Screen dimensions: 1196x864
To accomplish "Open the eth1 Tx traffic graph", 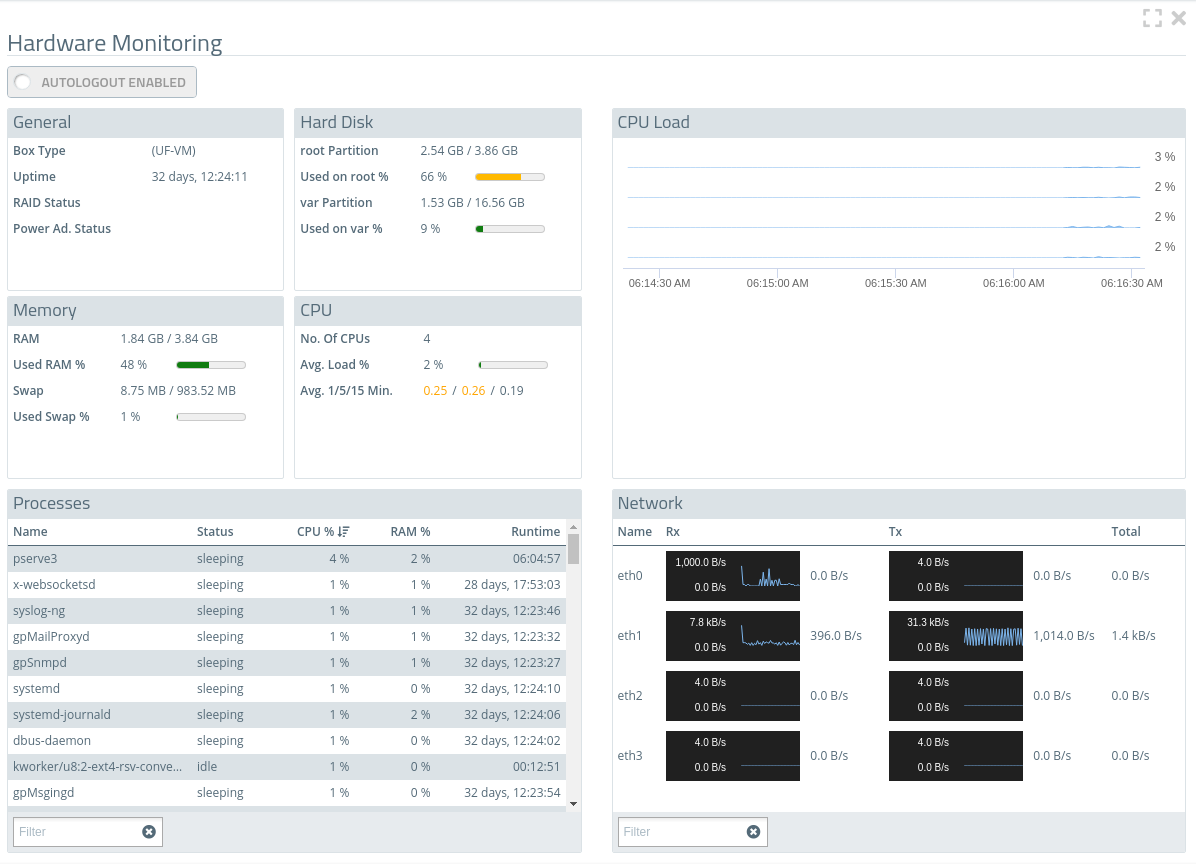I will pyautogui.click(x=955, y=636).
